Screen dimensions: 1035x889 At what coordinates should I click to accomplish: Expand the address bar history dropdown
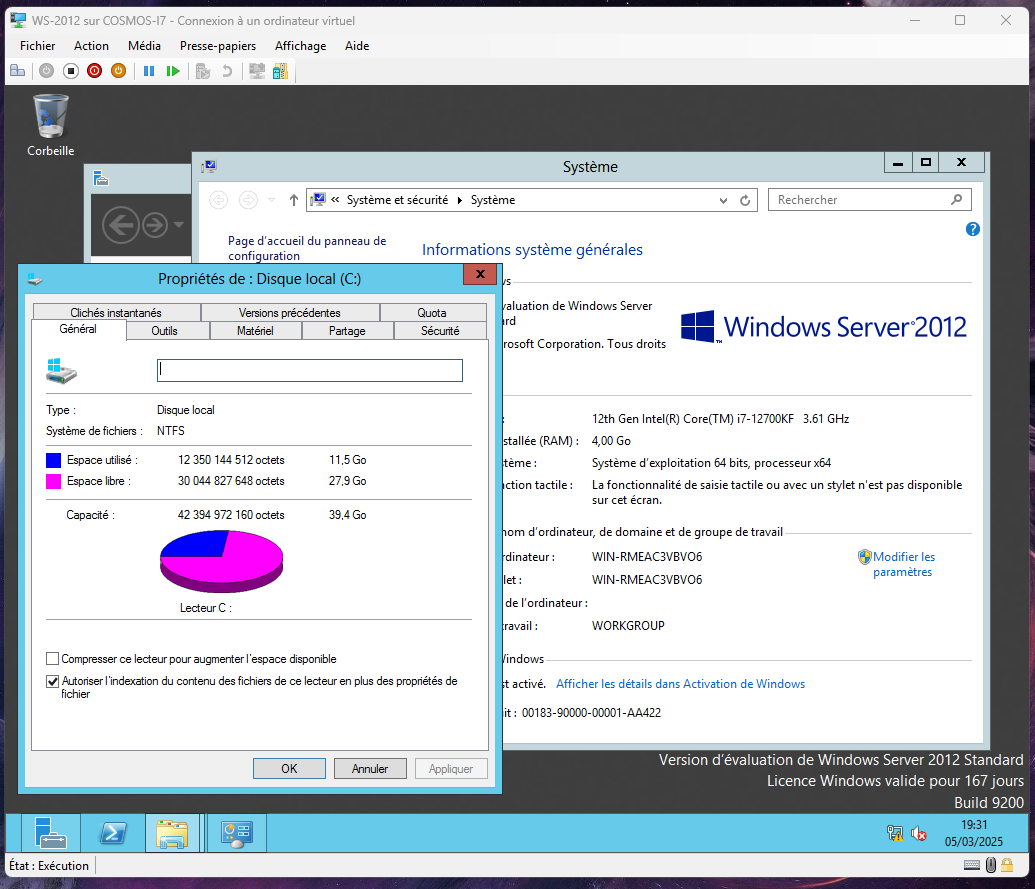(x=724, y=201)
